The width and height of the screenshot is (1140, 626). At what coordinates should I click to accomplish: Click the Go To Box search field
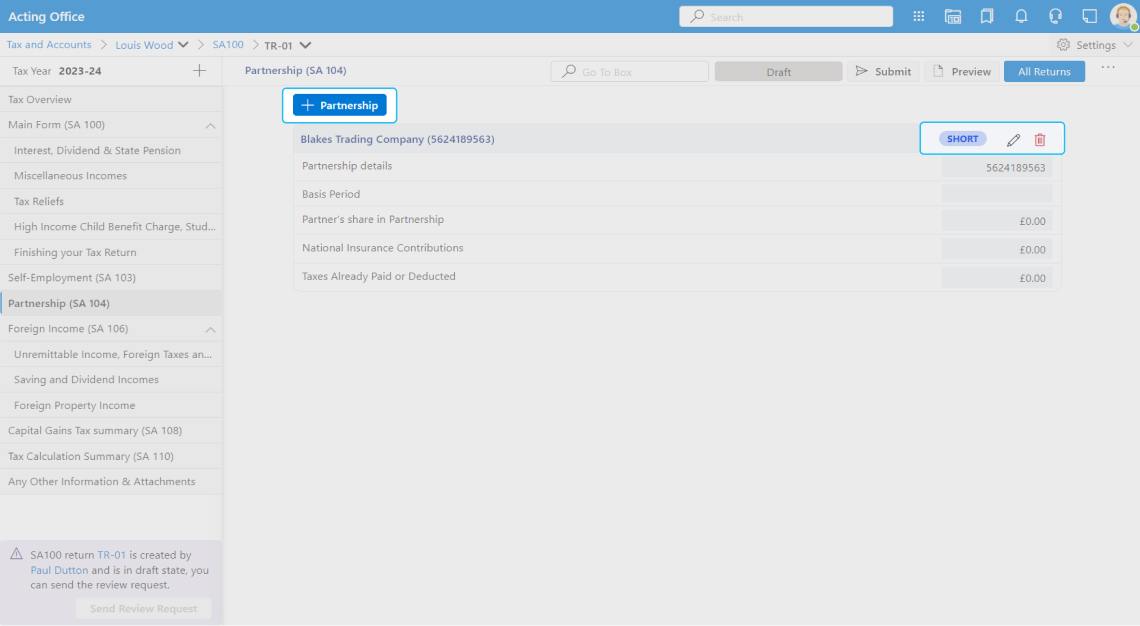point(630,72)
